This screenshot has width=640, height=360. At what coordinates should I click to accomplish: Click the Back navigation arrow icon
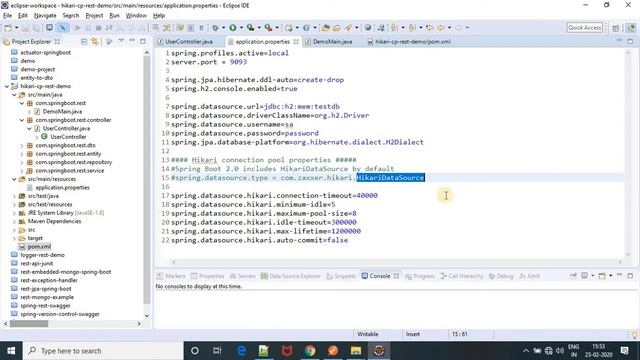pyautogui.click(x=441, y=28)
